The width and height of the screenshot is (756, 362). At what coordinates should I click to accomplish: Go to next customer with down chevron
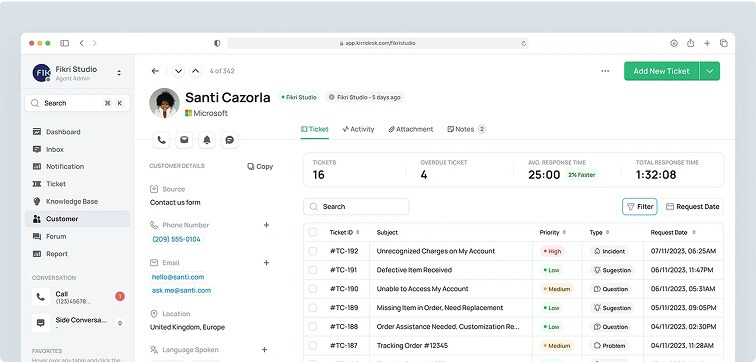pos(178,71)
